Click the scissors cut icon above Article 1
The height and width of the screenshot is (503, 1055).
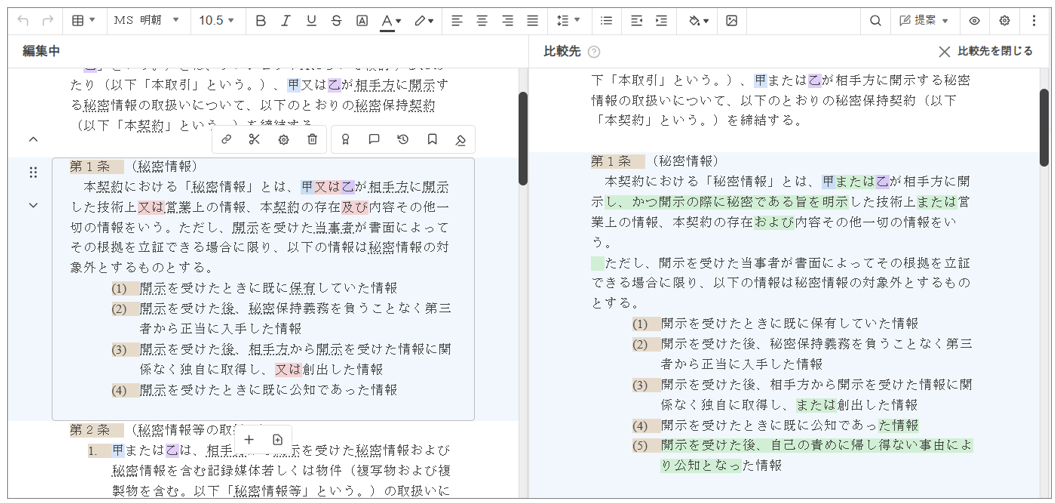254,140
